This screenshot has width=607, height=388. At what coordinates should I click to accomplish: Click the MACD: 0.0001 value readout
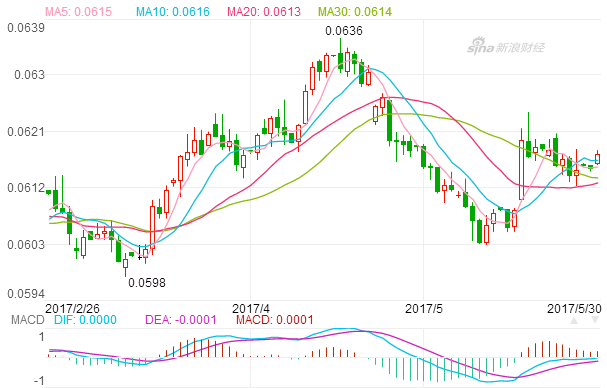click(x=275, y=320)
